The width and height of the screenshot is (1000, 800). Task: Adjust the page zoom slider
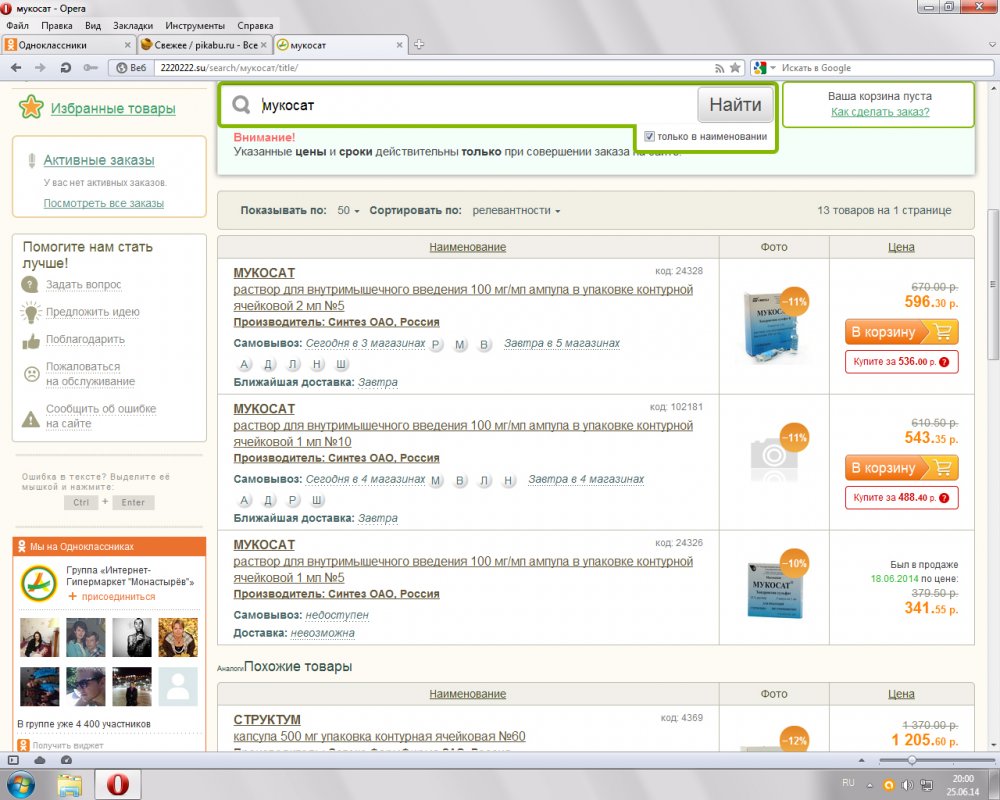pos(912,760)
